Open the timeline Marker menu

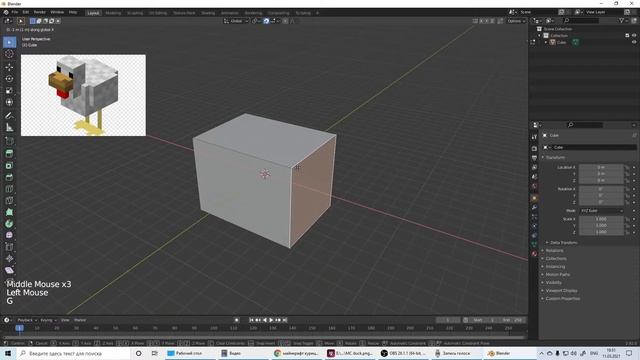[x=80, y=320]
